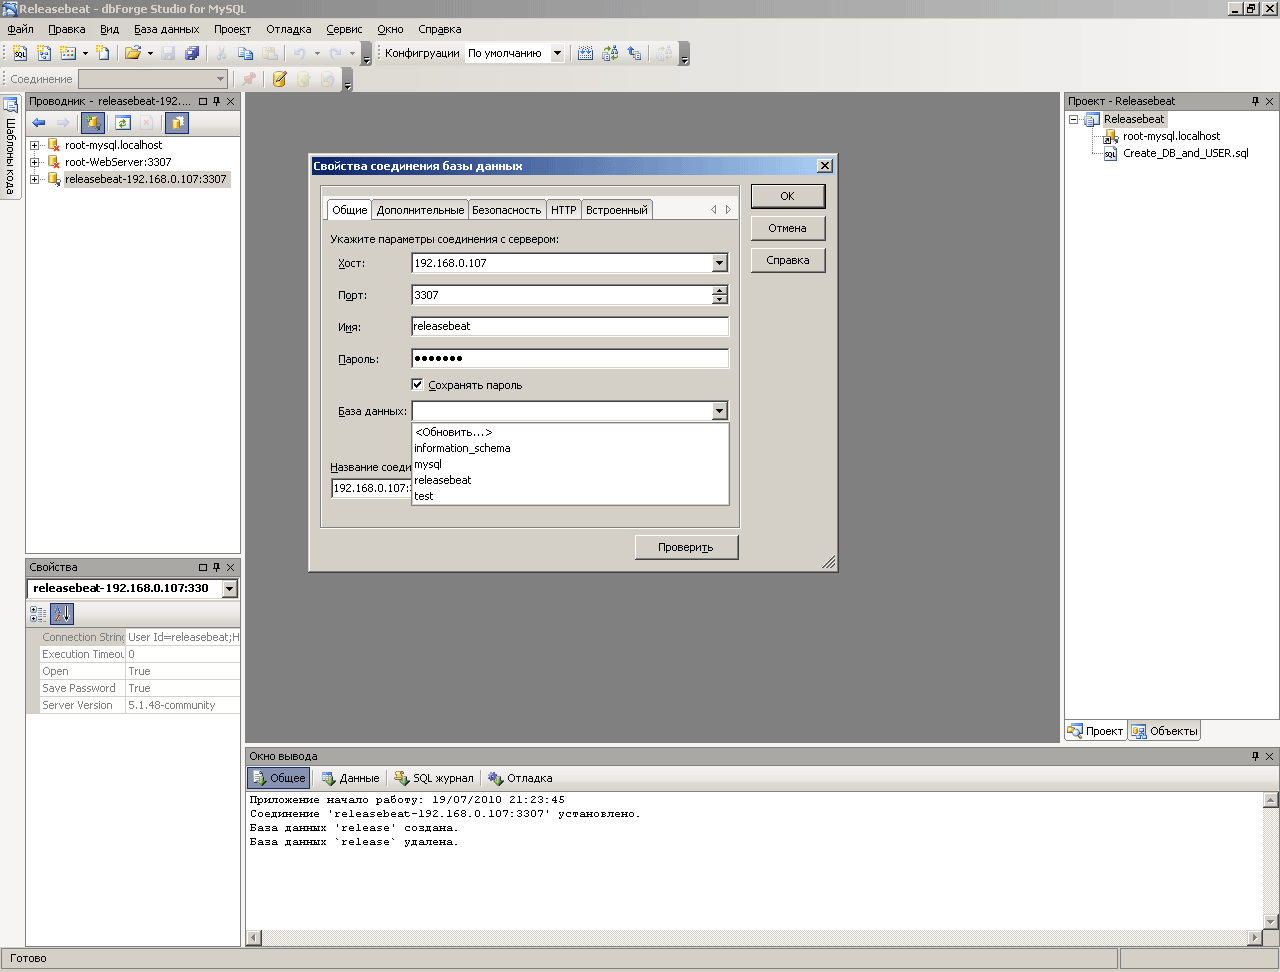Click the Copy toolbar icon
The image size is (1280, 972).
(x=245, y=53)
